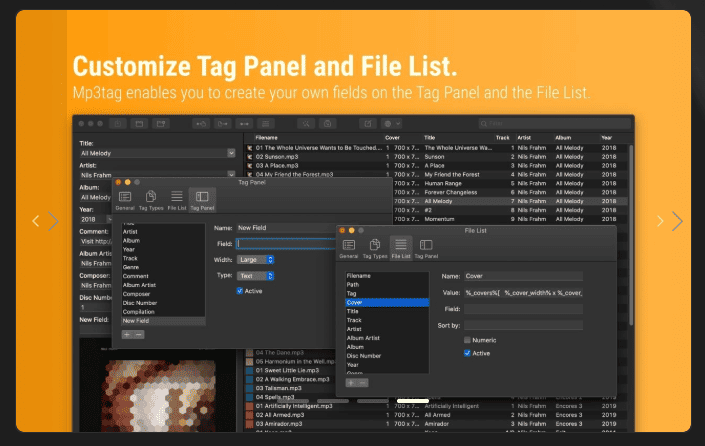705x446 pixels.
Task: Click the white left-pointing previous slide arrow
Action: (36, 221)
